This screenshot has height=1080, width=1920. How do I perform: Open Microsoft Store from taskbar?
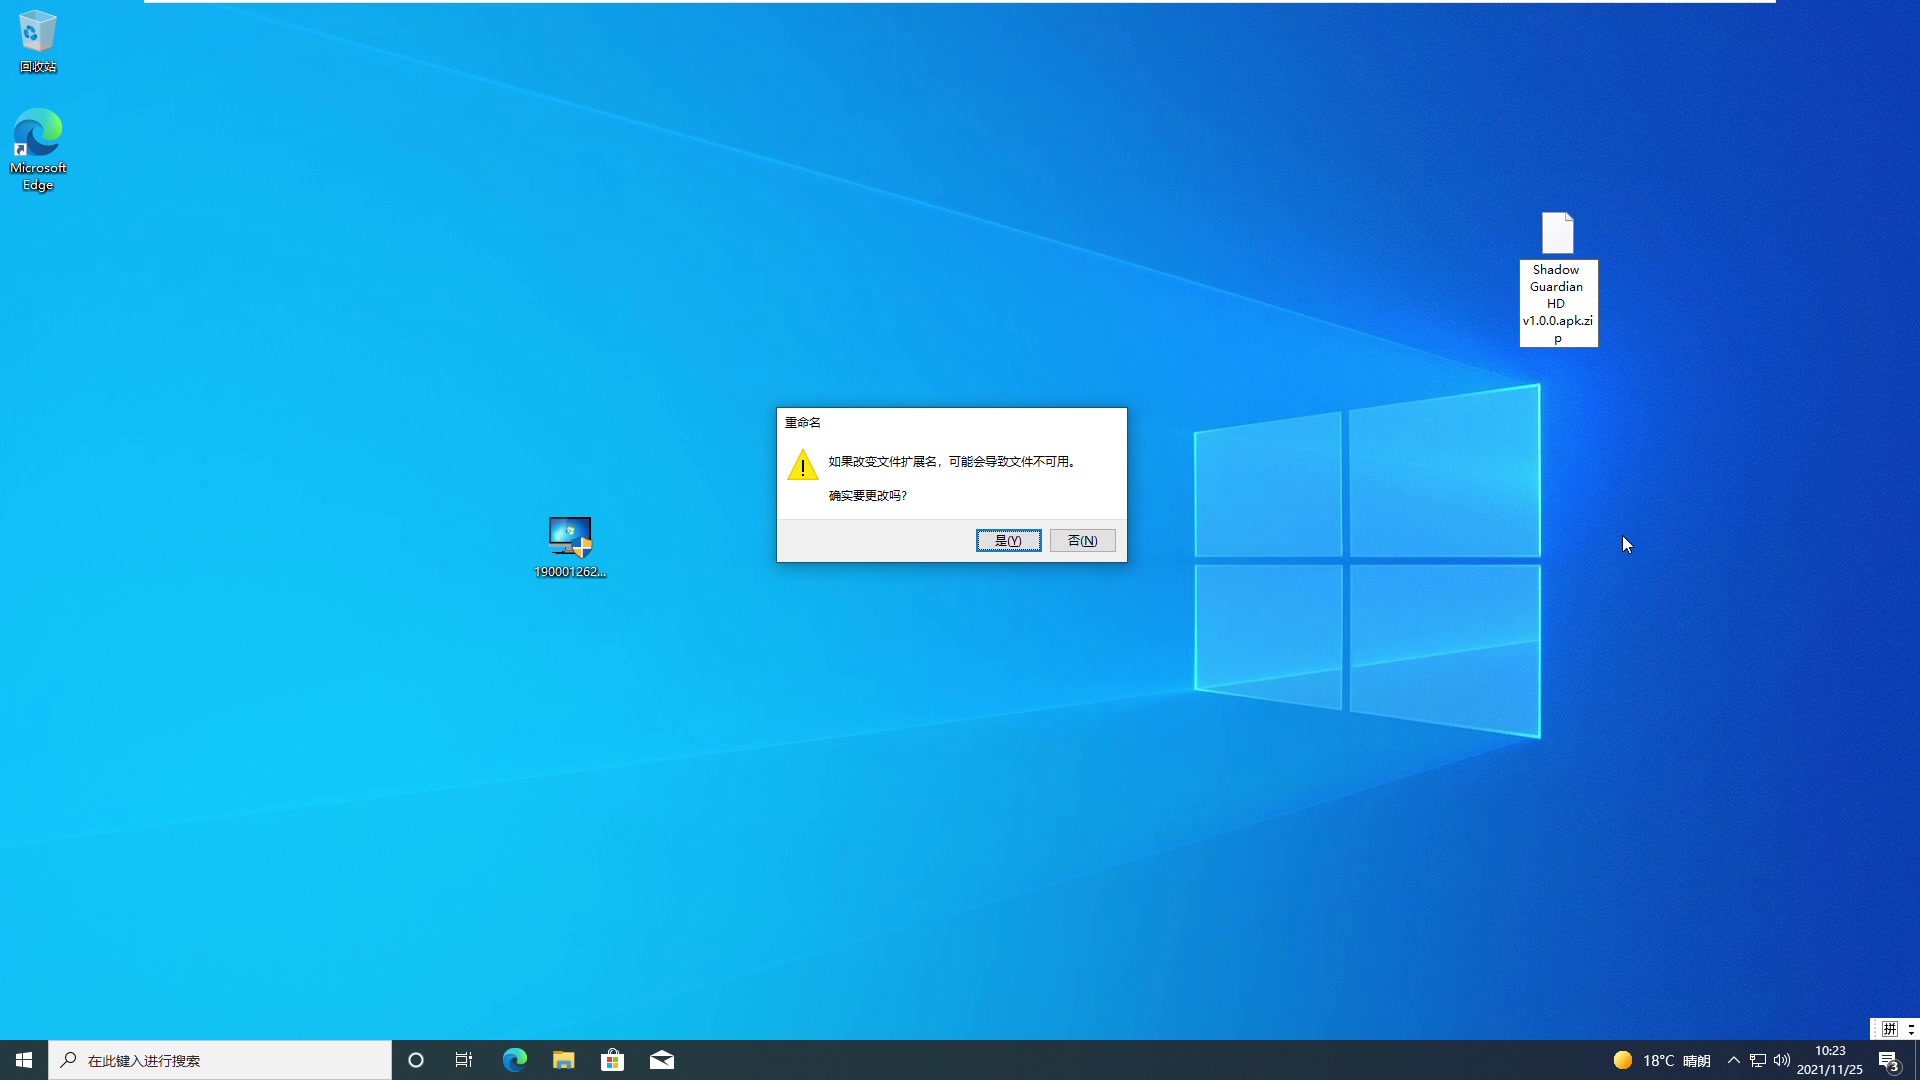[x=612, y=1060]
